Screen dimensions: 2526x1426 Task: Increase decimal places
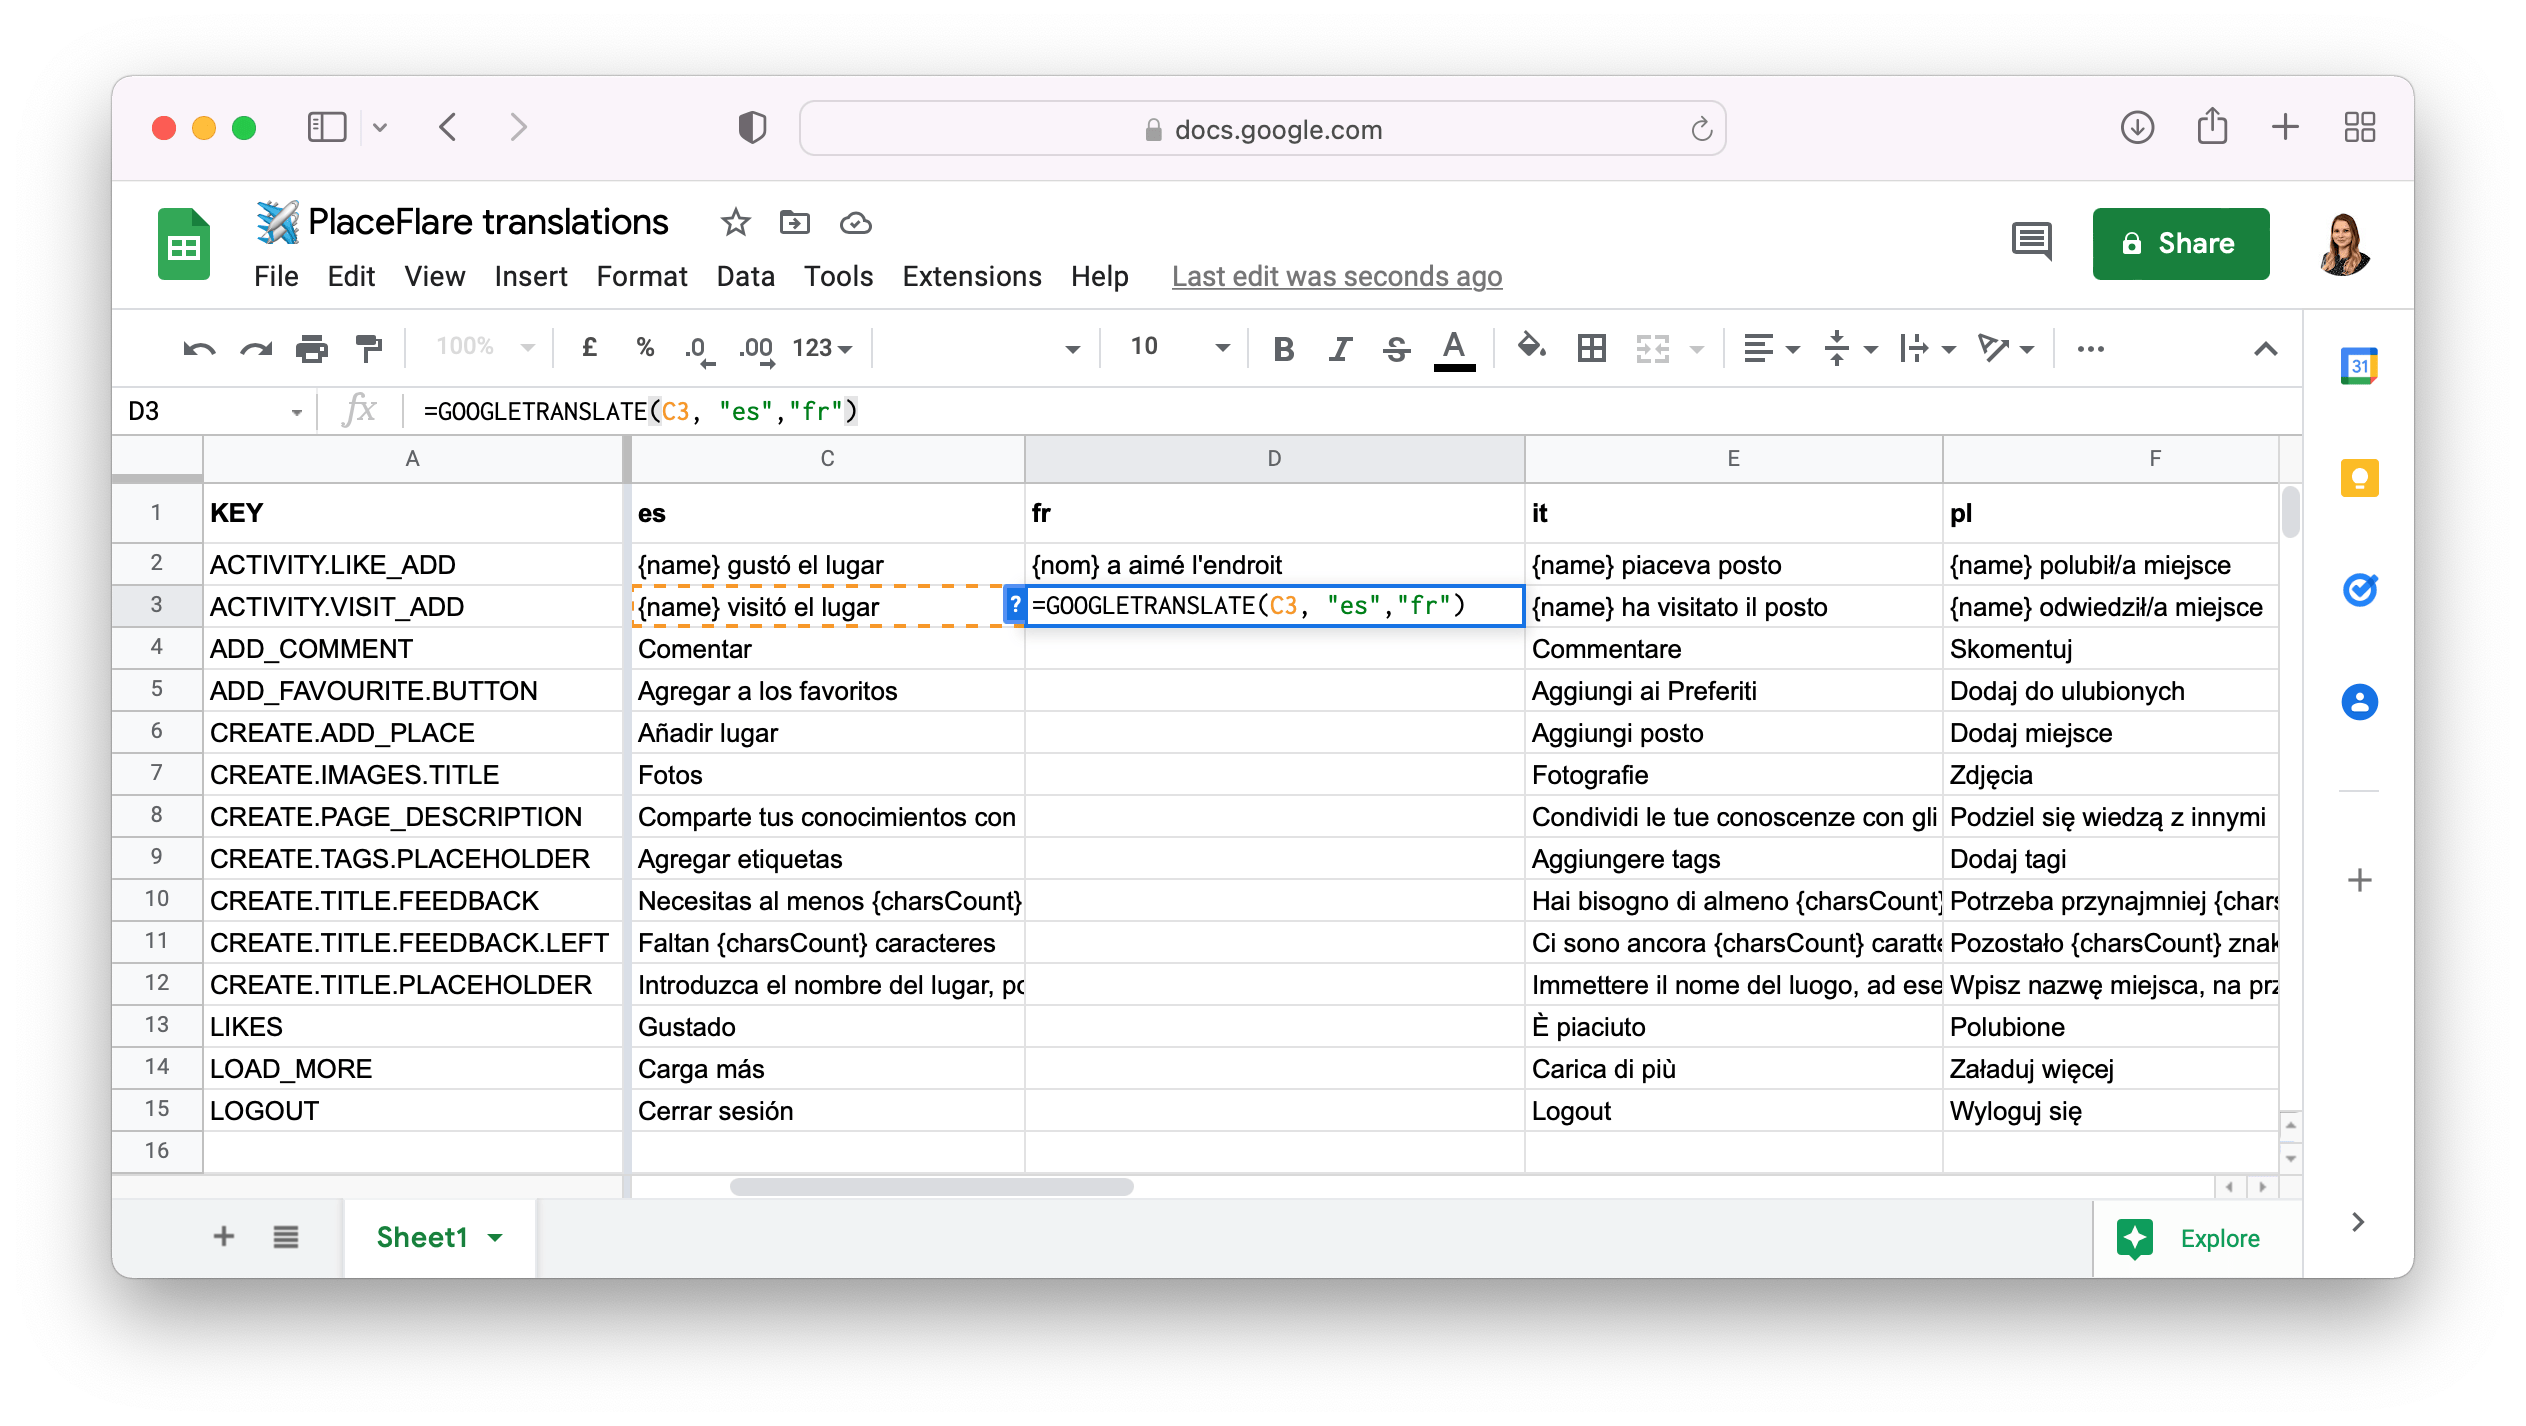pyautogui.click(x=756, y=349)
